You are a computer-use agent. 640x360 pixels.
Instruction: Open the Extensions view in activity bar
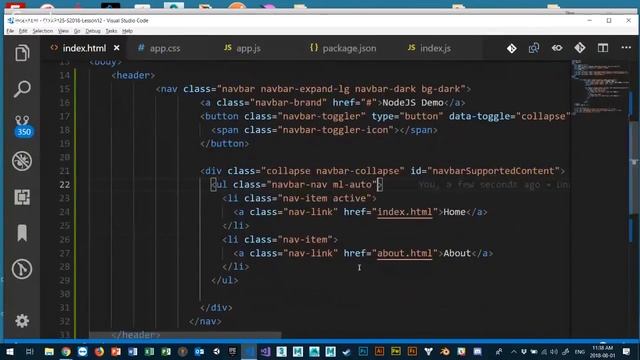tap(22, 197)
